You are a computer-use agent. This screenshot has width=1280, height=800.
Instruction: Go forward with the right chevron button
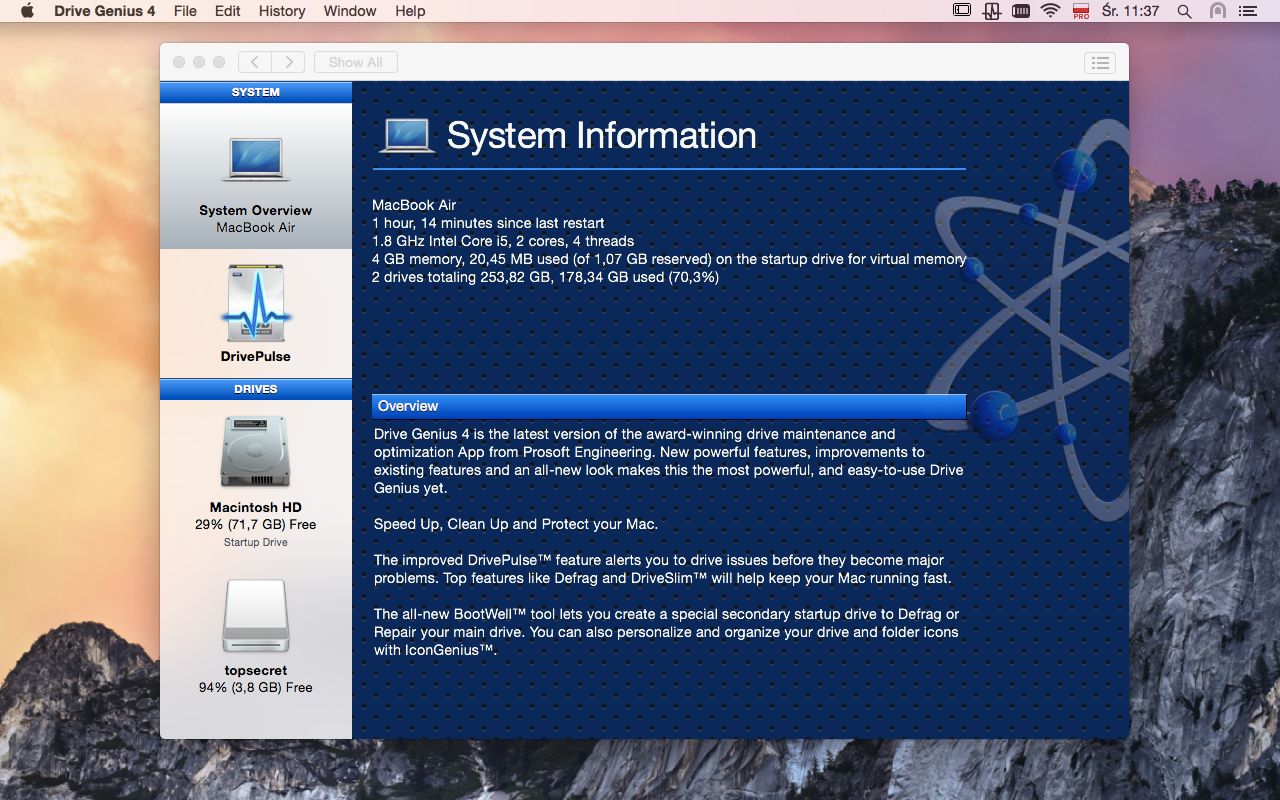coord(289,62)
